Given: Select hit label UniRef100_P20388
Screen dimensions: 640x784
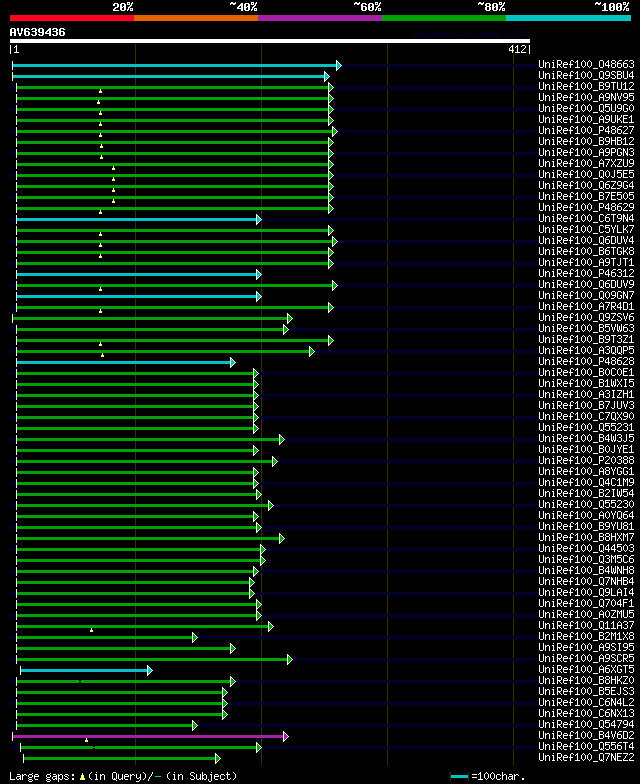Looking at the screenshot, I should pos(586,460).
